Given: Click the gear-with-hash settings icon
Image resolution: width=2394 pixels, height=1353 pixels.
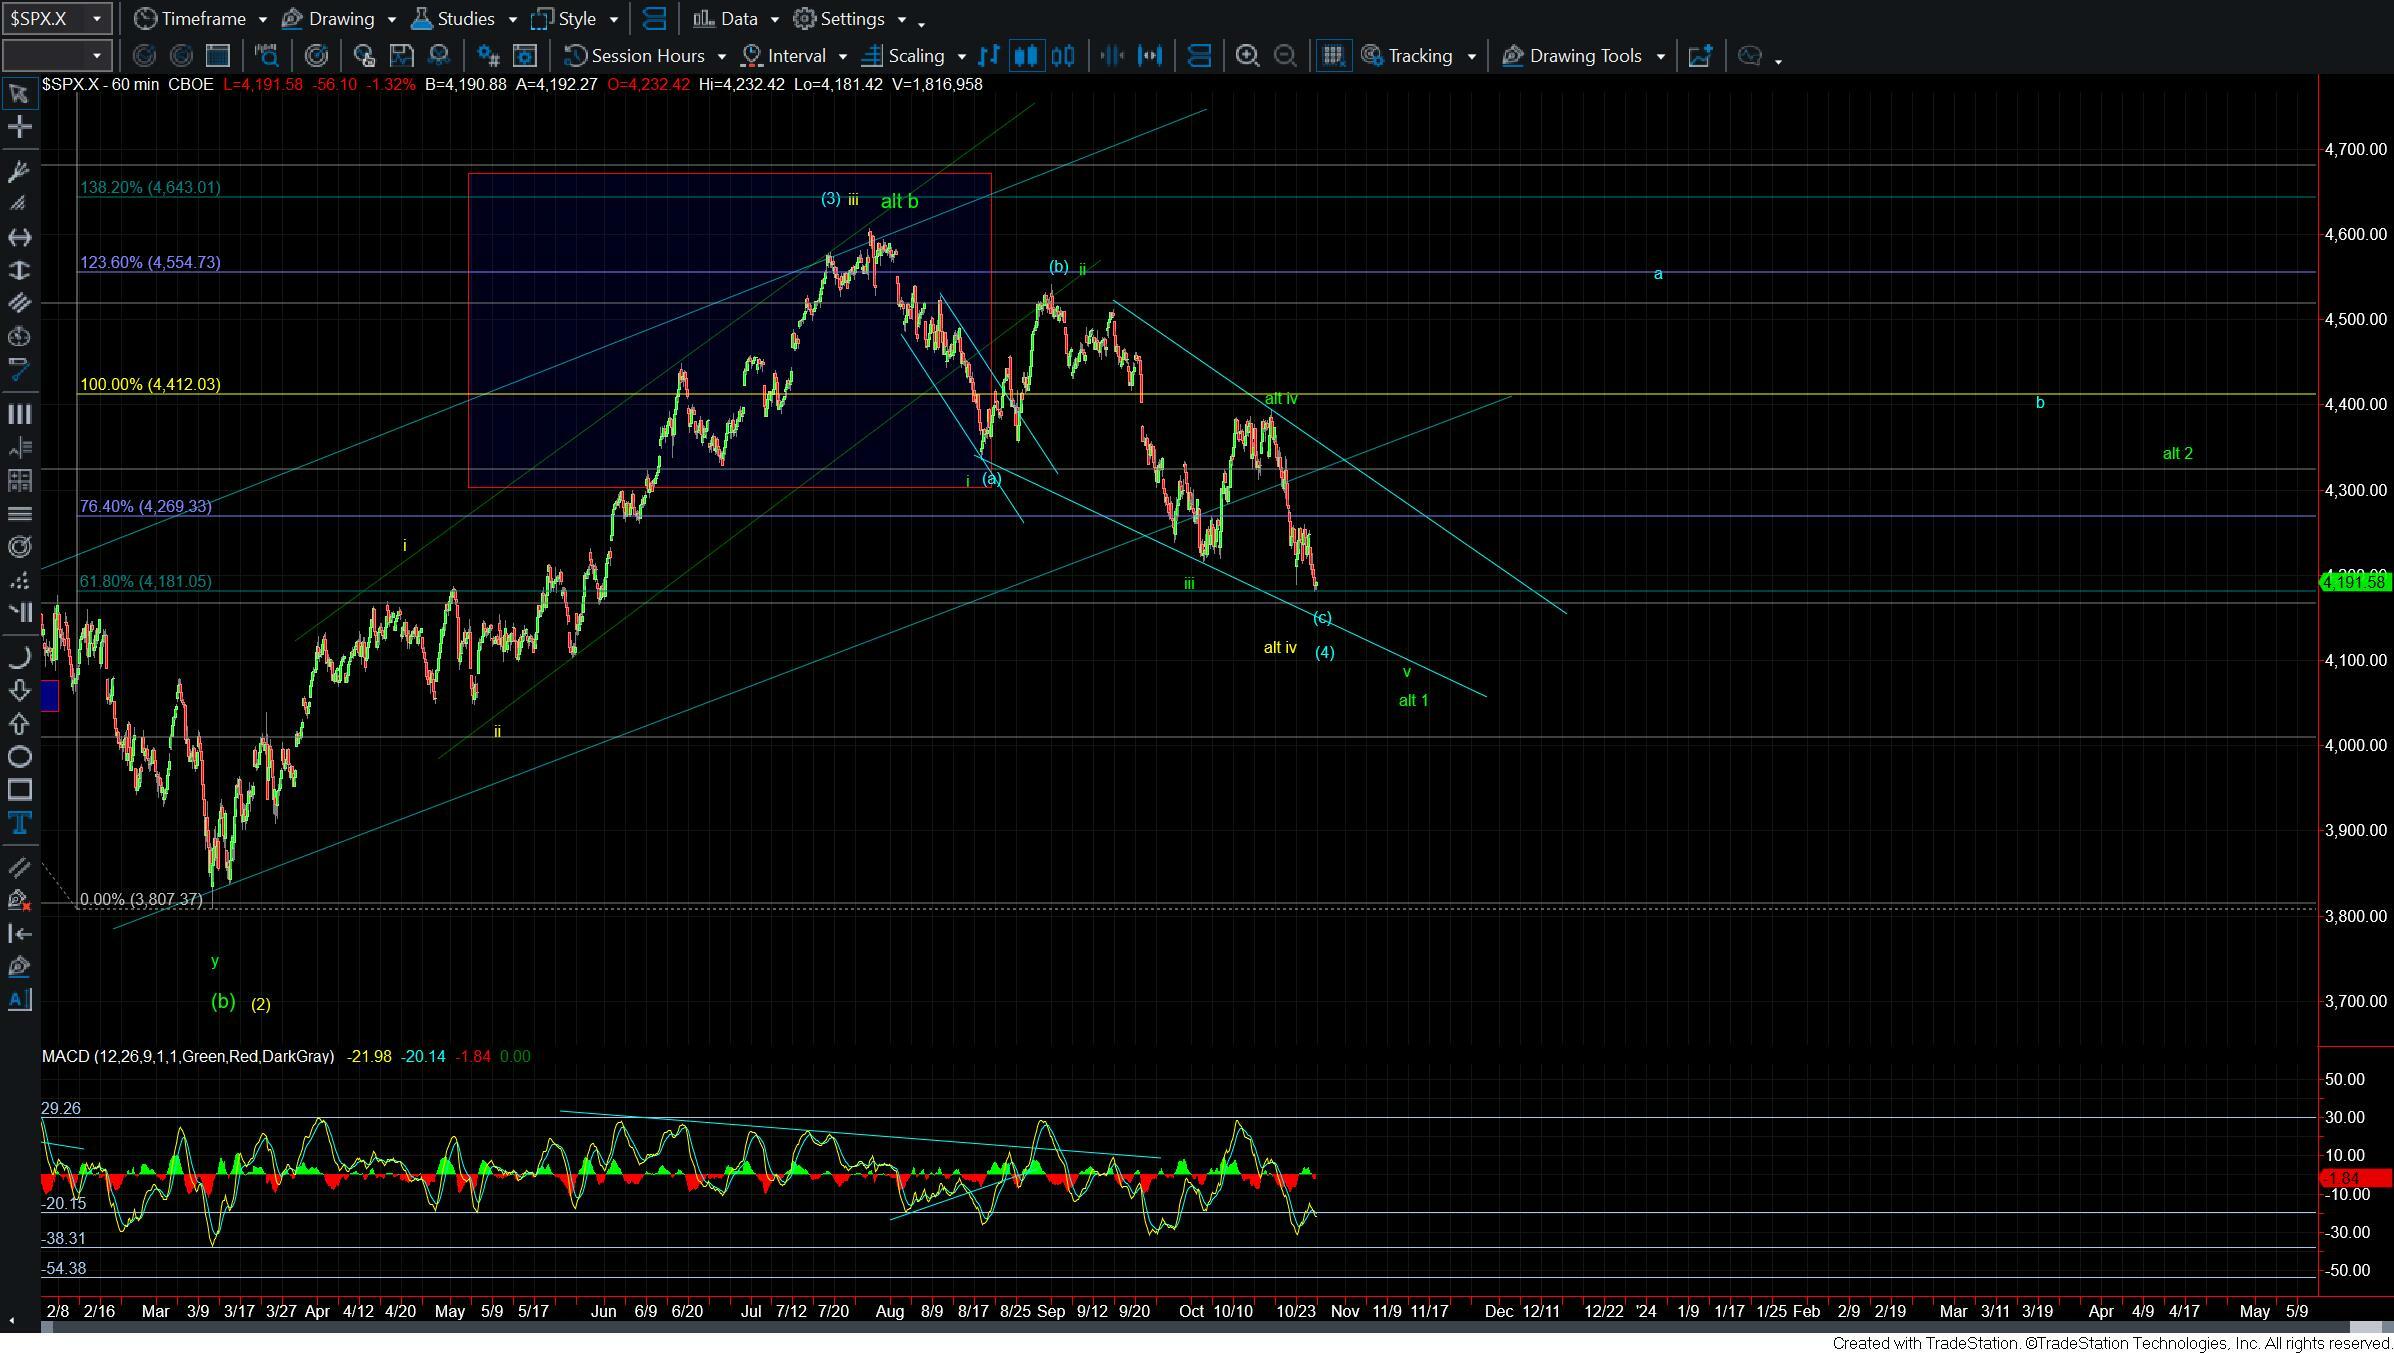Looking at the screenshot, I should [487, 56].
